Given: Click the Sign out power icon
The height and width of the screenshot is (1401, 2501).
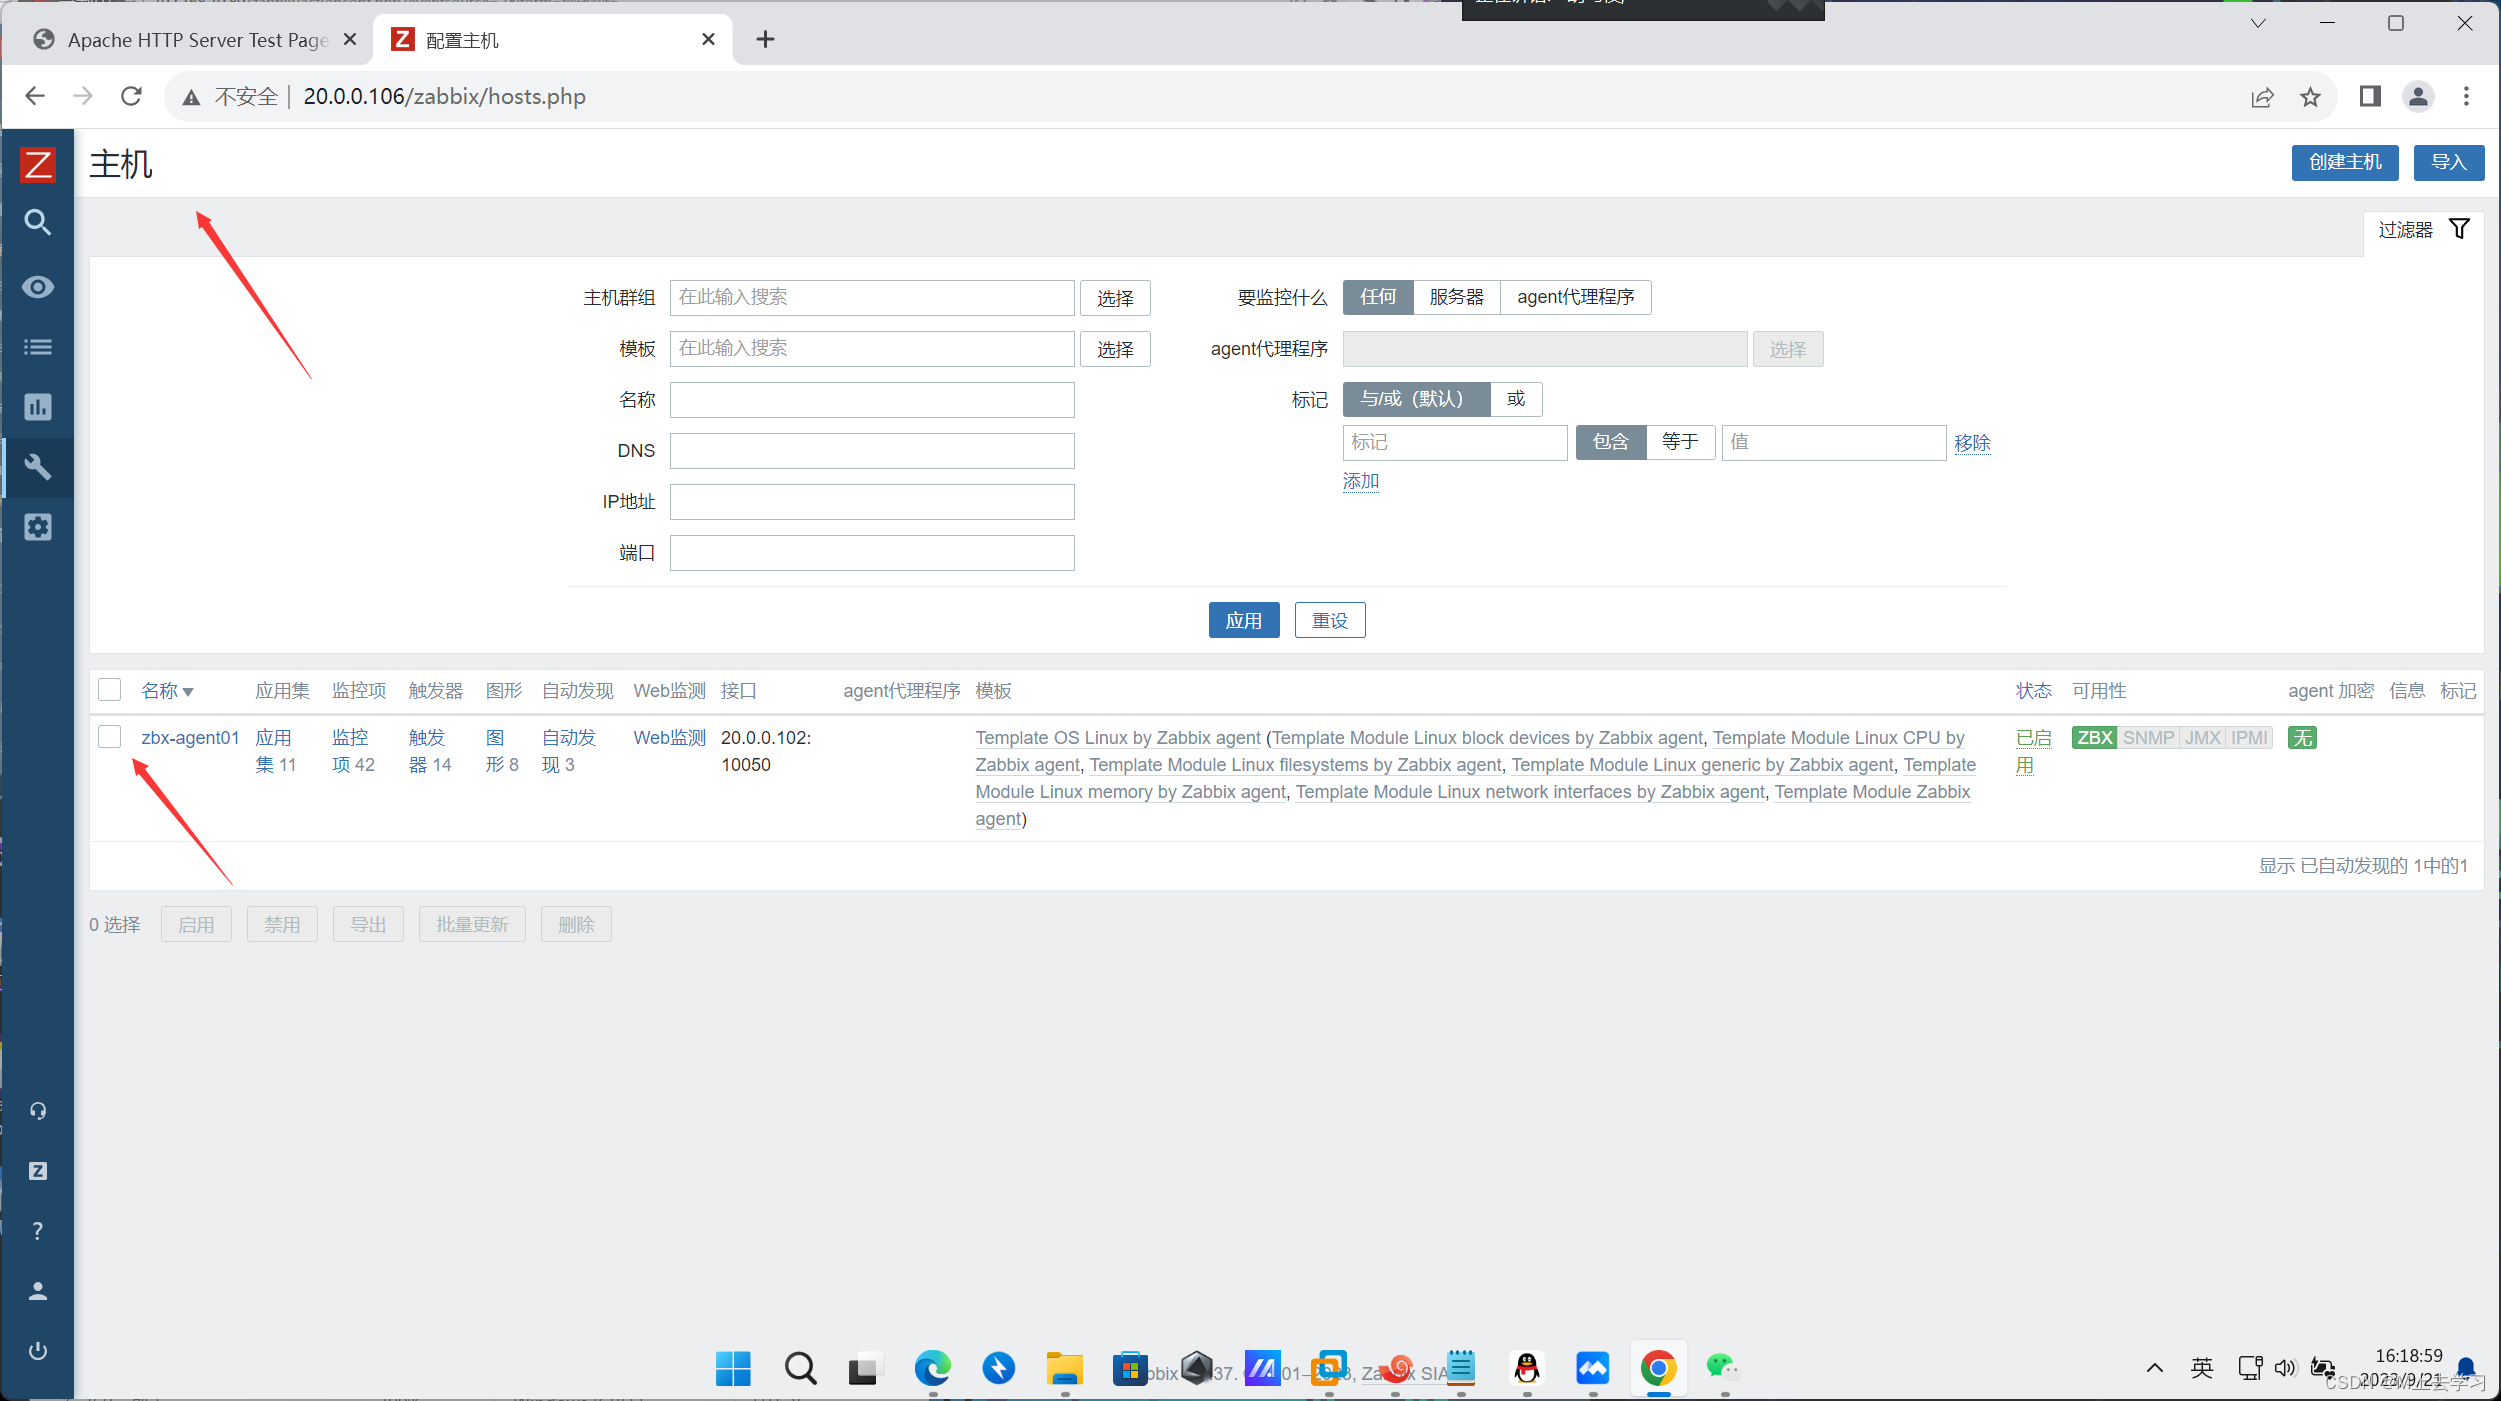Looking at the screenshot, I should [x=38, y=1351].
